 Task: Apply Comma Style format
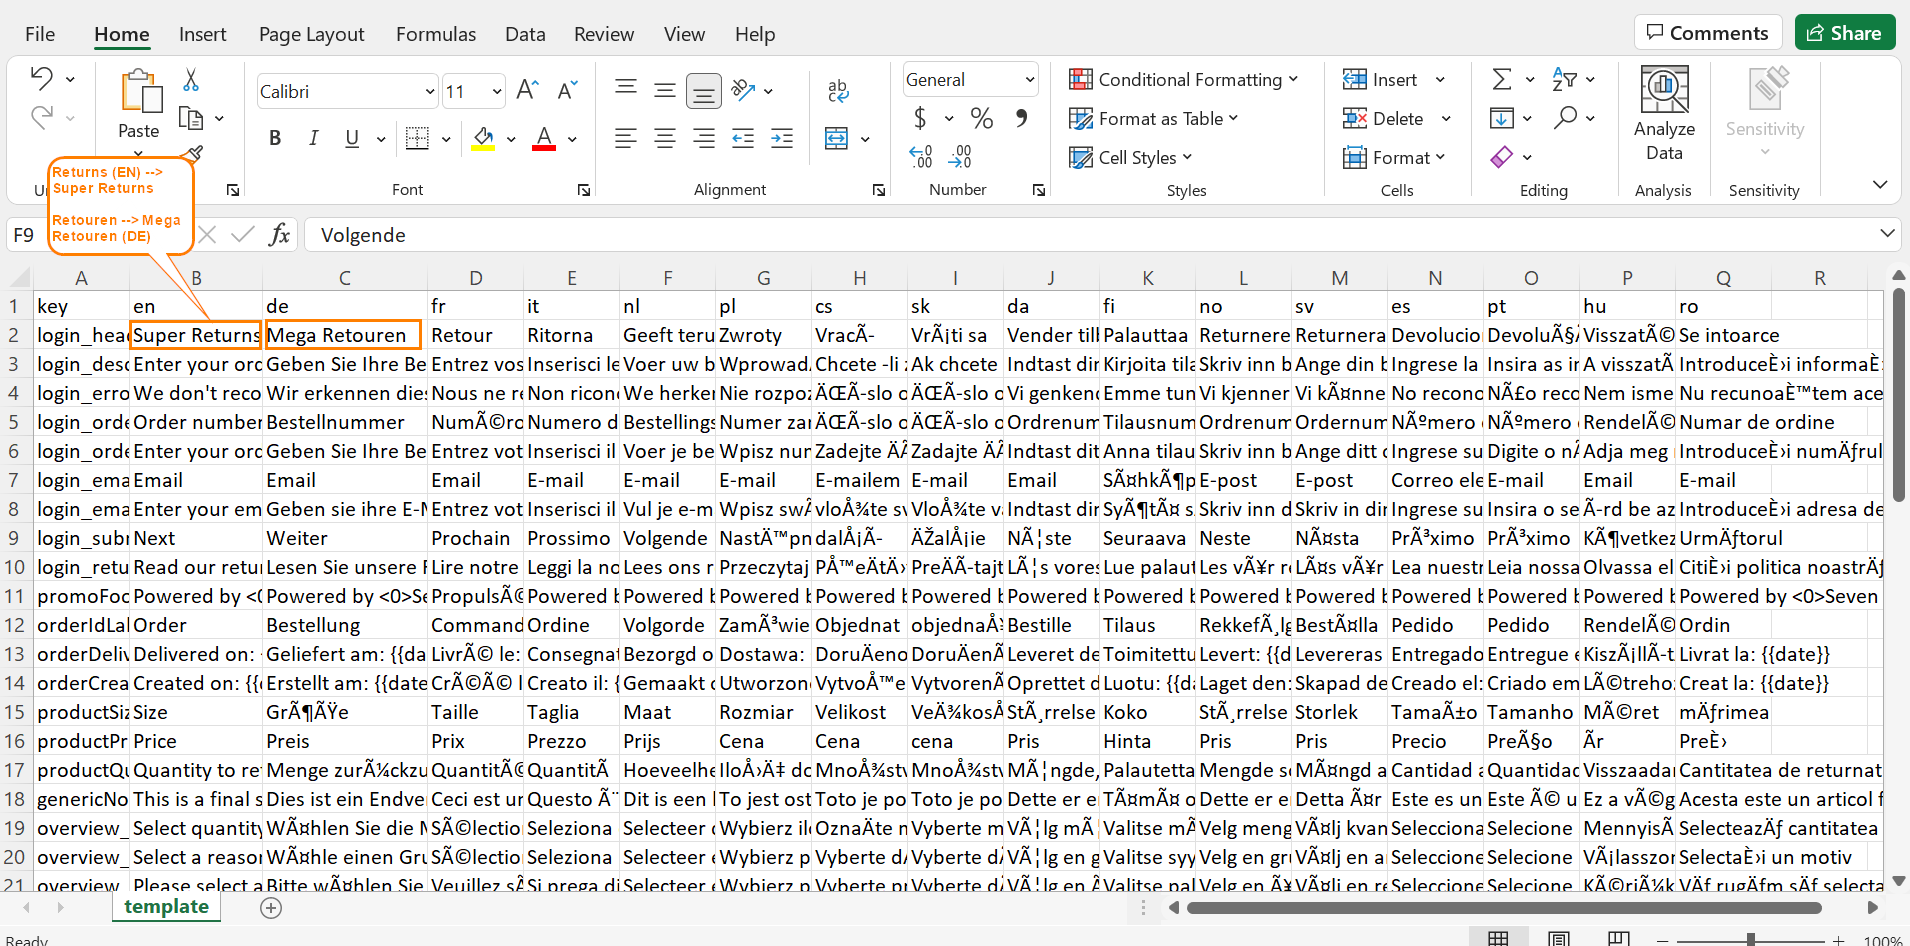point(1021,118)
